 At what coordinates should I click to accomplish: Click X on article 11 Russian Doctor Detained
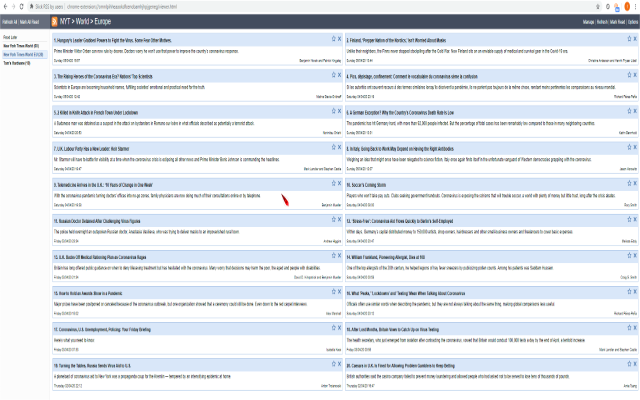(339, 219)
